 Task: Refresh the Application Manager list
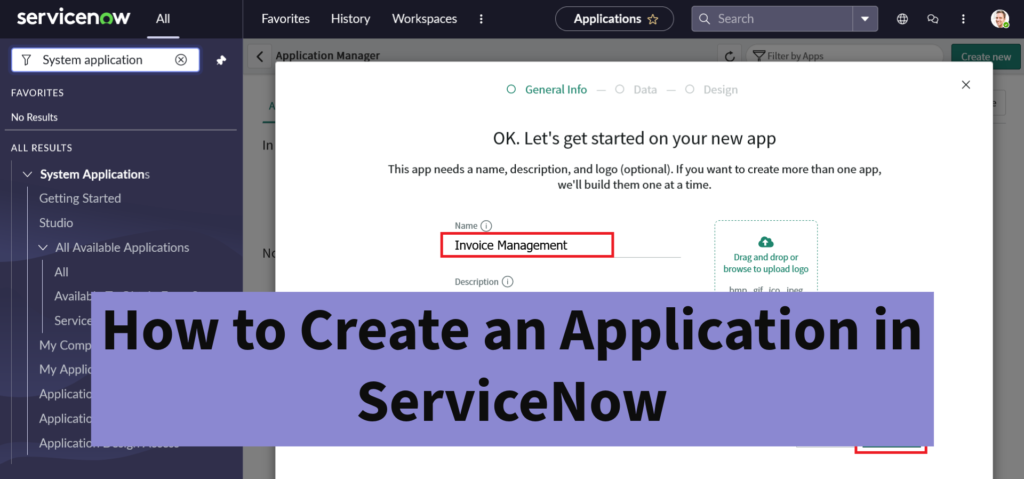[x=730, y=56]
